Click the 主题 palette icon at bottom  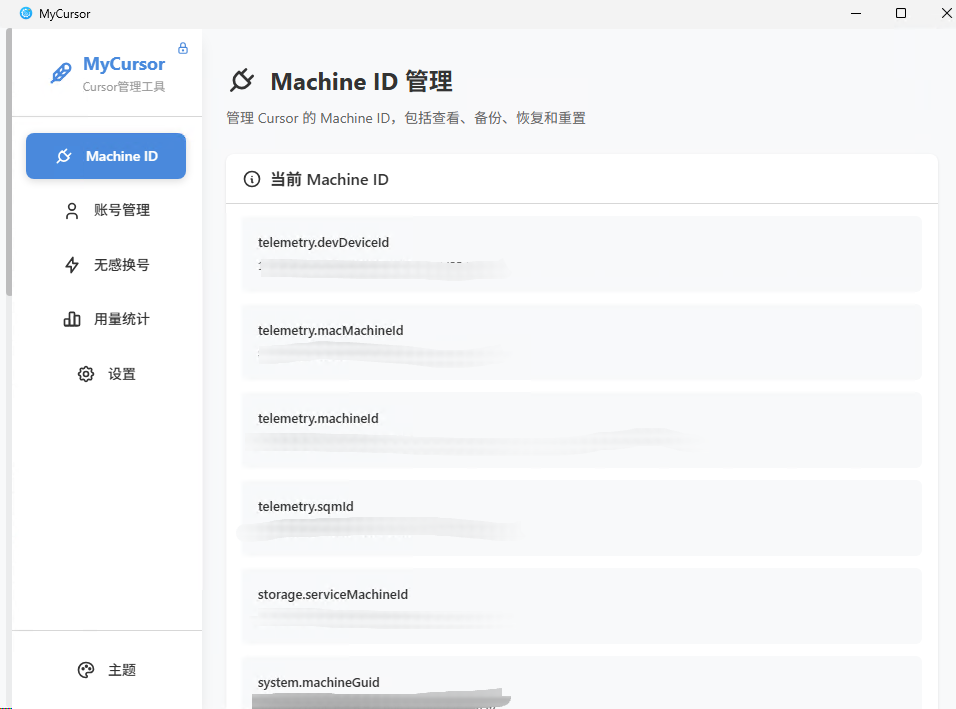(86, 670)
